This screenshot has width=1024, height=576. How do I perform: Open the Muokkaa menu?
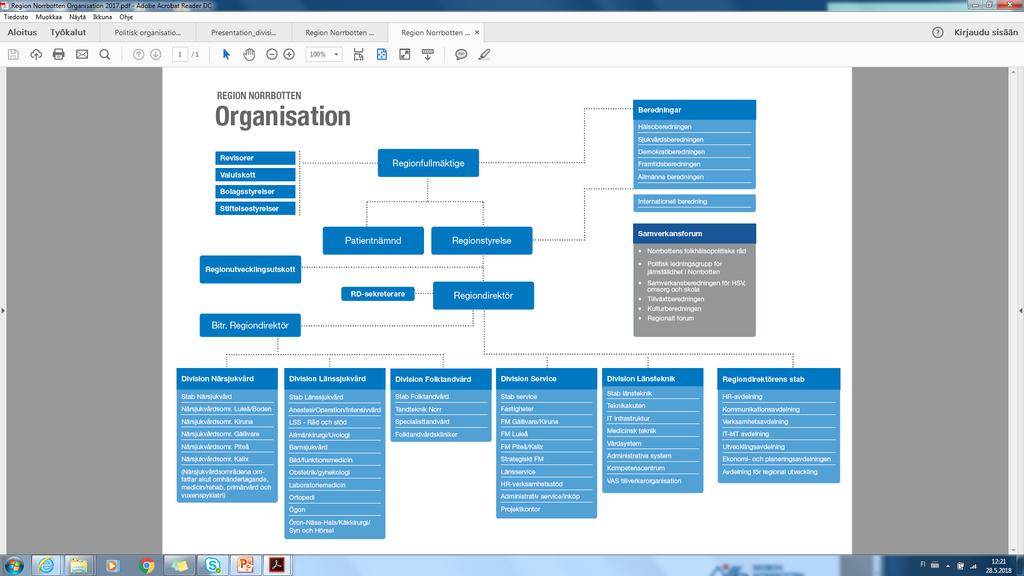pyautogui.click(x=49, y=17)
